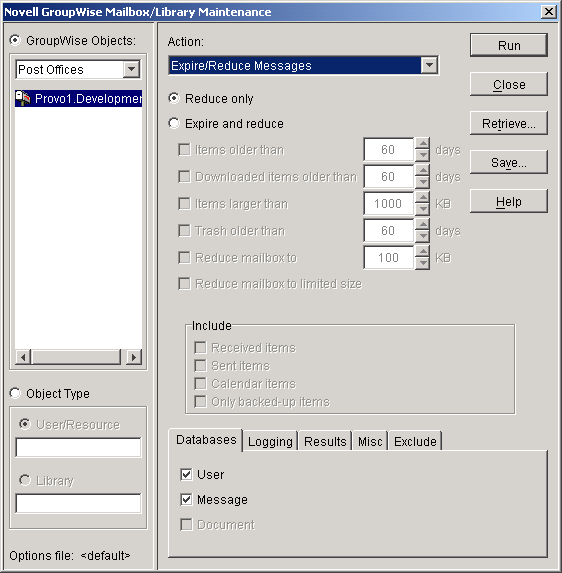The image size is (562, 573).
Task: Check Items larger than option
Action: pyautogui.click(x=184, y=204)
